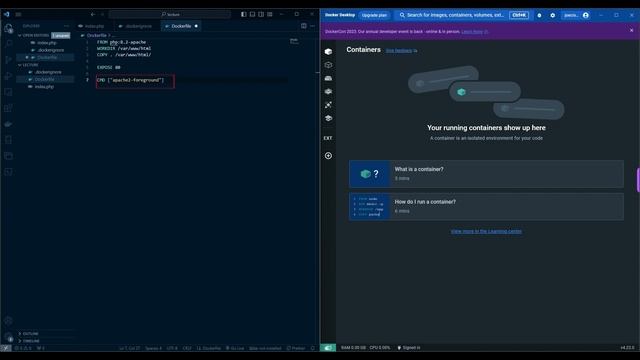Click the editor minimap preview

click(294, 41)
